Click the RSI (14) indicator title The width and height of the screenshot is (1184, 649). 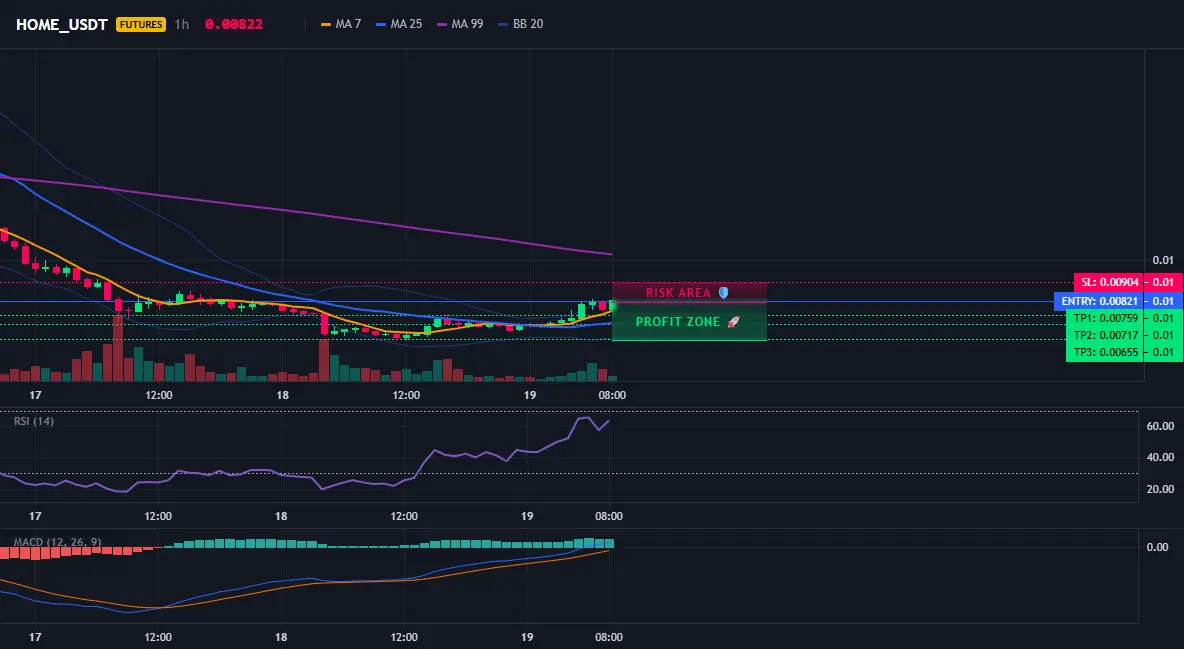pyautogui.click(x=34, y=421)
